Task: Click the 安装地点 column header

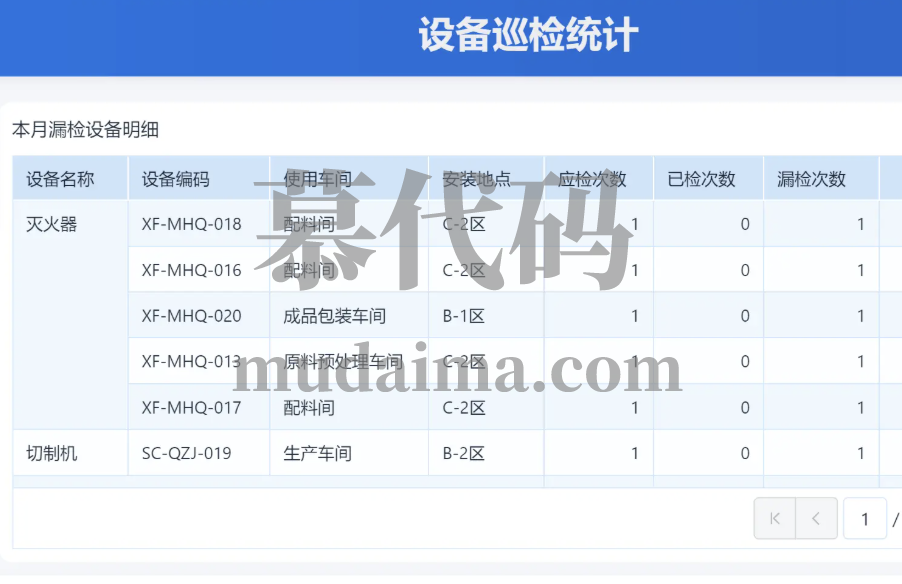Action: pos(477,179)
